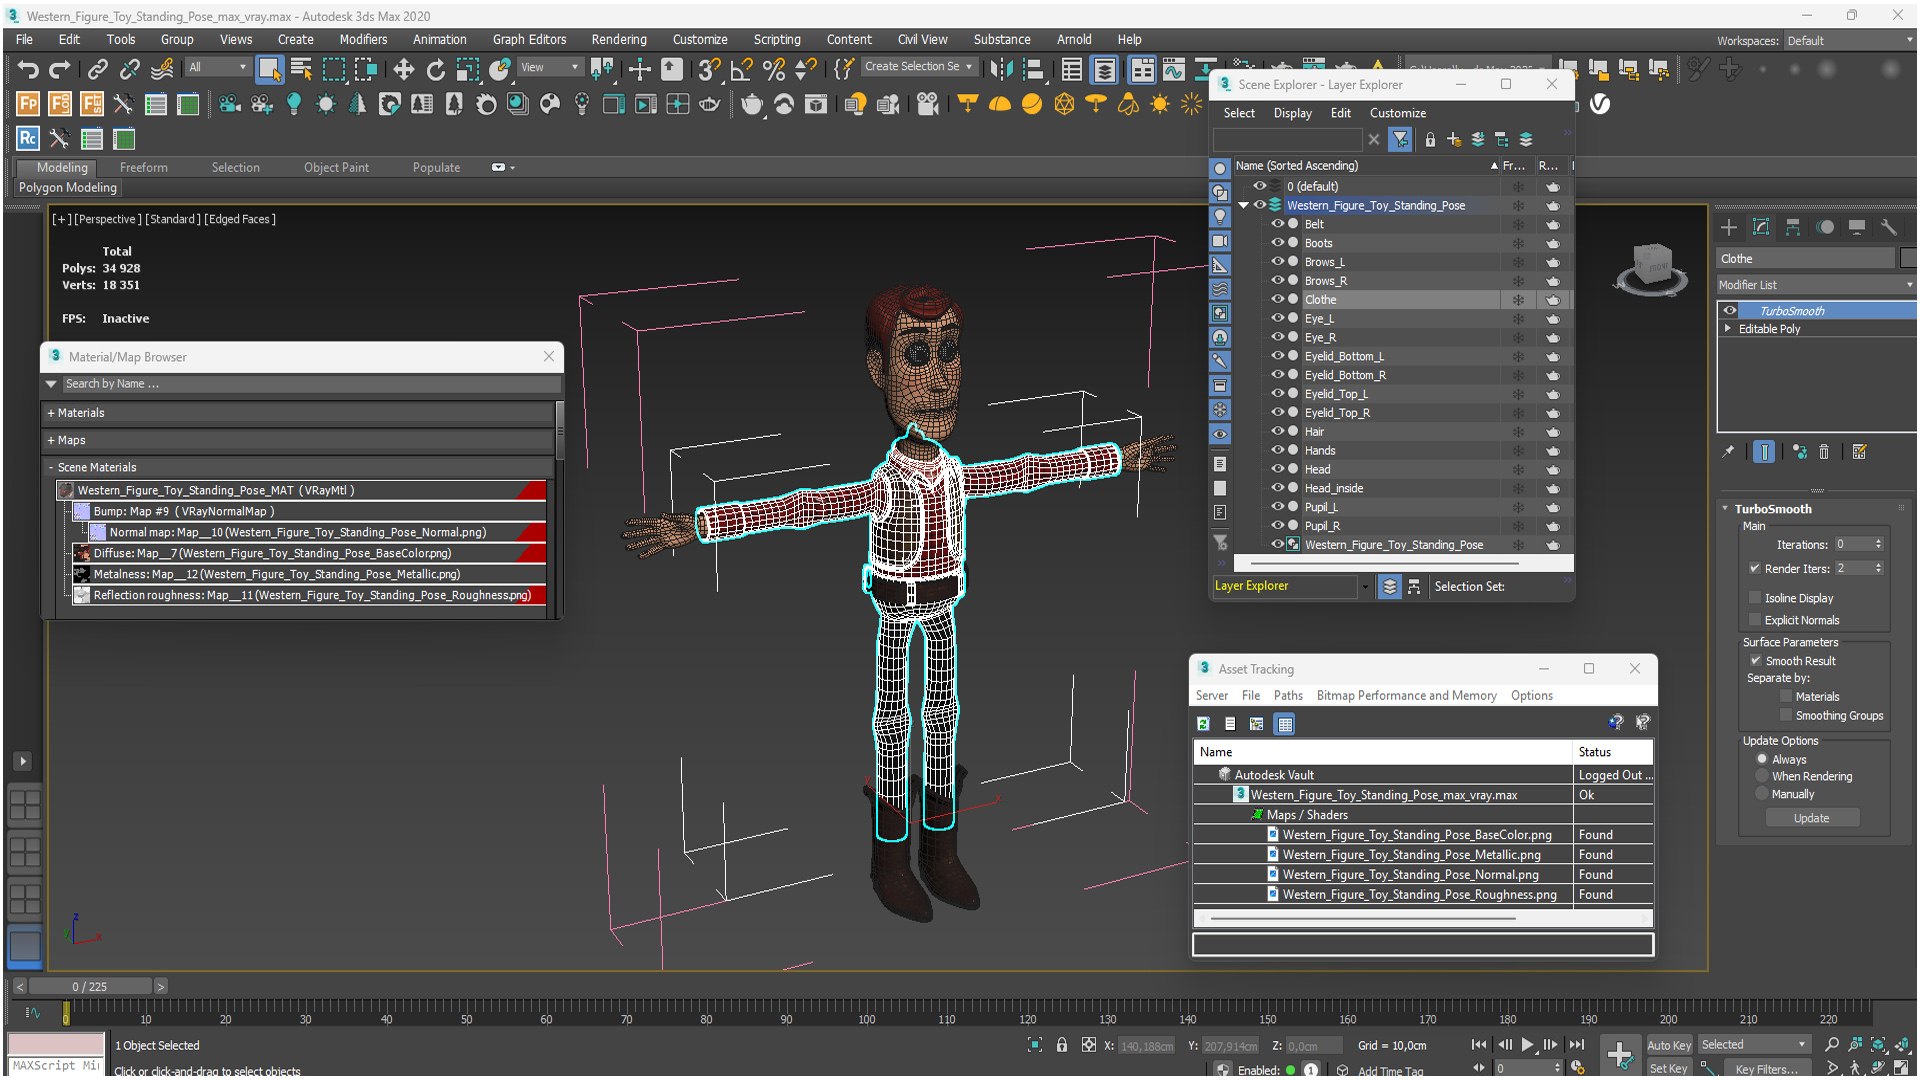
Task: Open the Utilities wrench tab icon
Action: (1889, 228)
